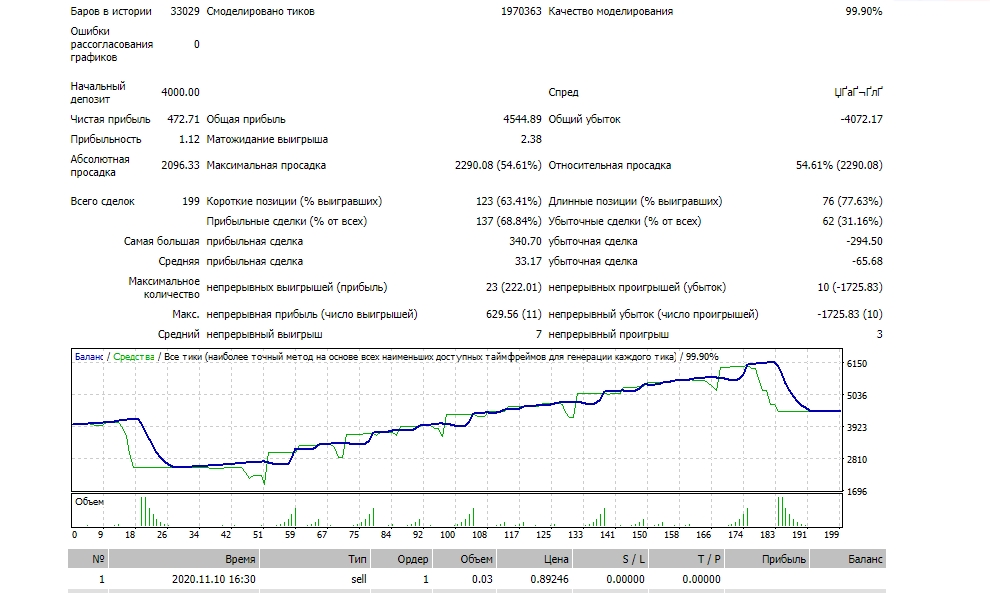Select the gross profit value 4544.89
This screenshot has width=990, height=593.
(x=522, y=119)
